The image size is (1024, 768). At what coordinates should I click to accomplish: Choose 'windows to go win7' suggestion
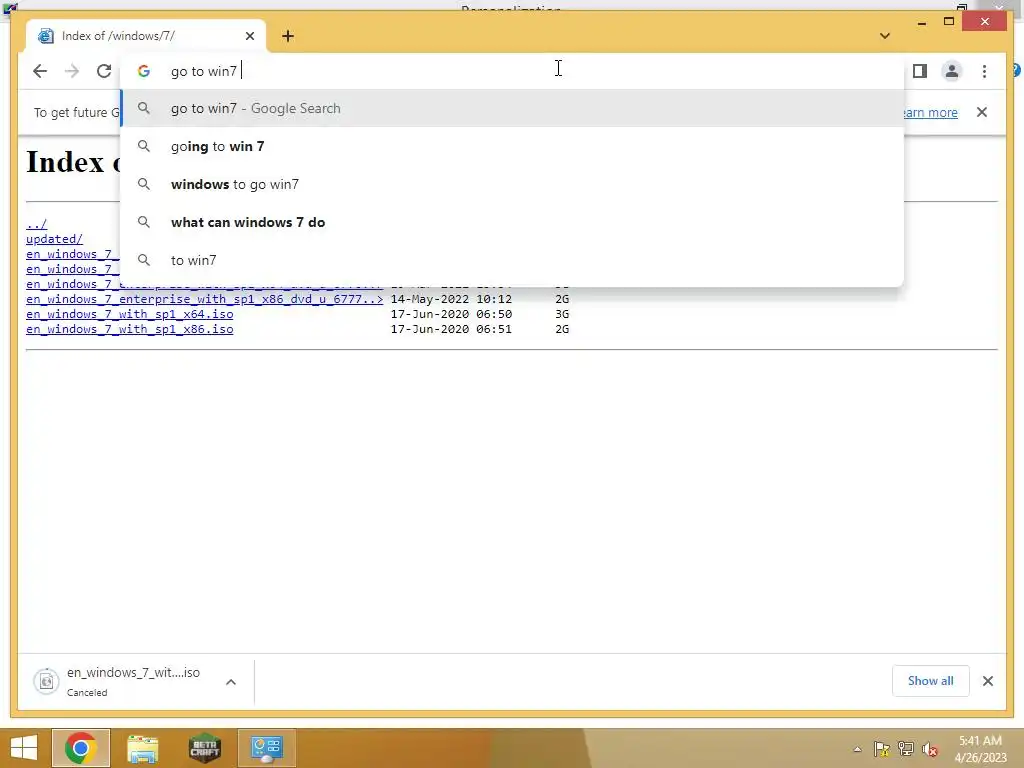click(513, 184)
